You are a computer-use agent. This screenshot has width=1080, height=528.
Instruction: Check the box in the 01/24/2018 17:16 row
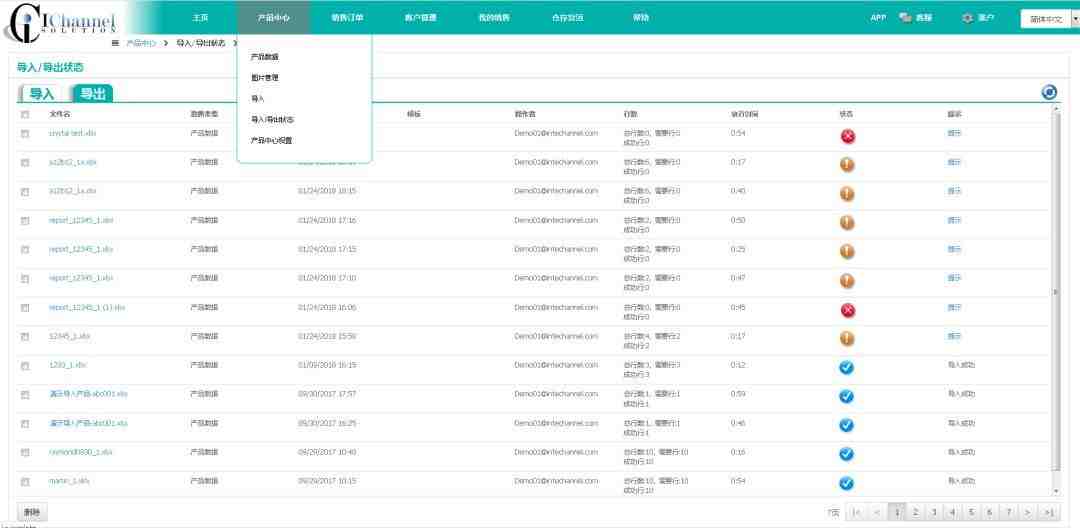coord(25,221)
